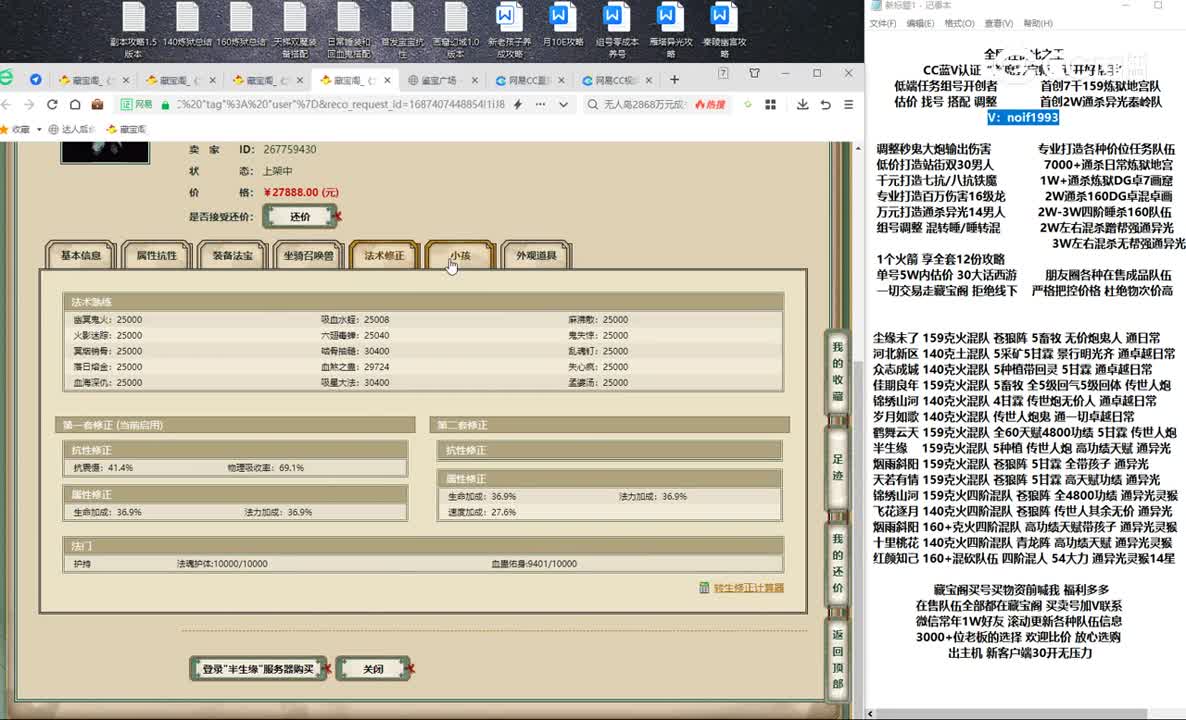Open a new browser tab

(x=674, y=79)
